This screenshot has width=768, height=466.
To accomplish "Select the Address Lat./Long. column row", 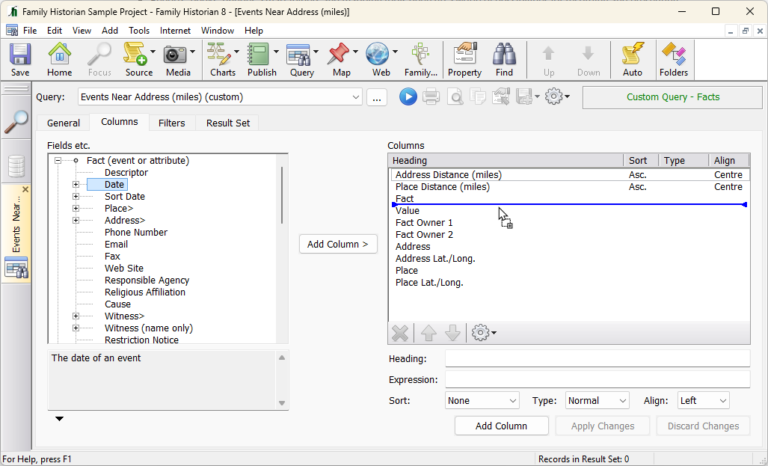I will 571,258.
